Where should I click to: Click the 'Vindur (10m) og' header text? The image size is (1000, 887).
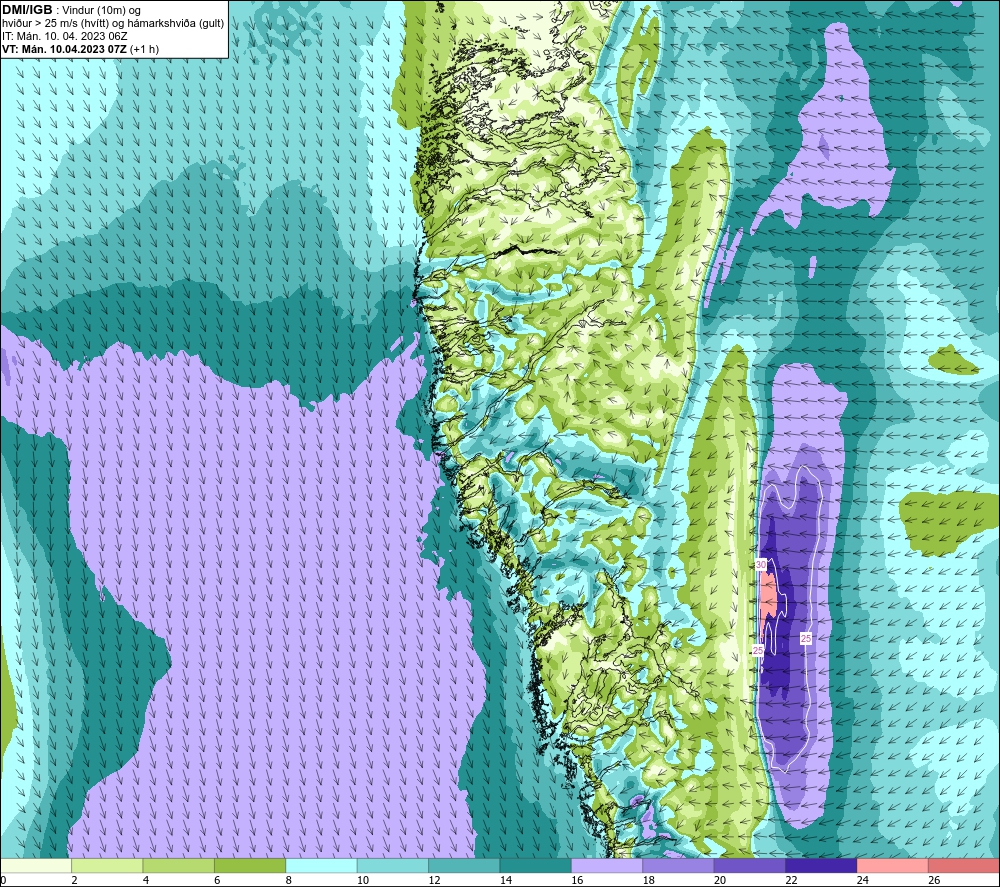point(101,11)
